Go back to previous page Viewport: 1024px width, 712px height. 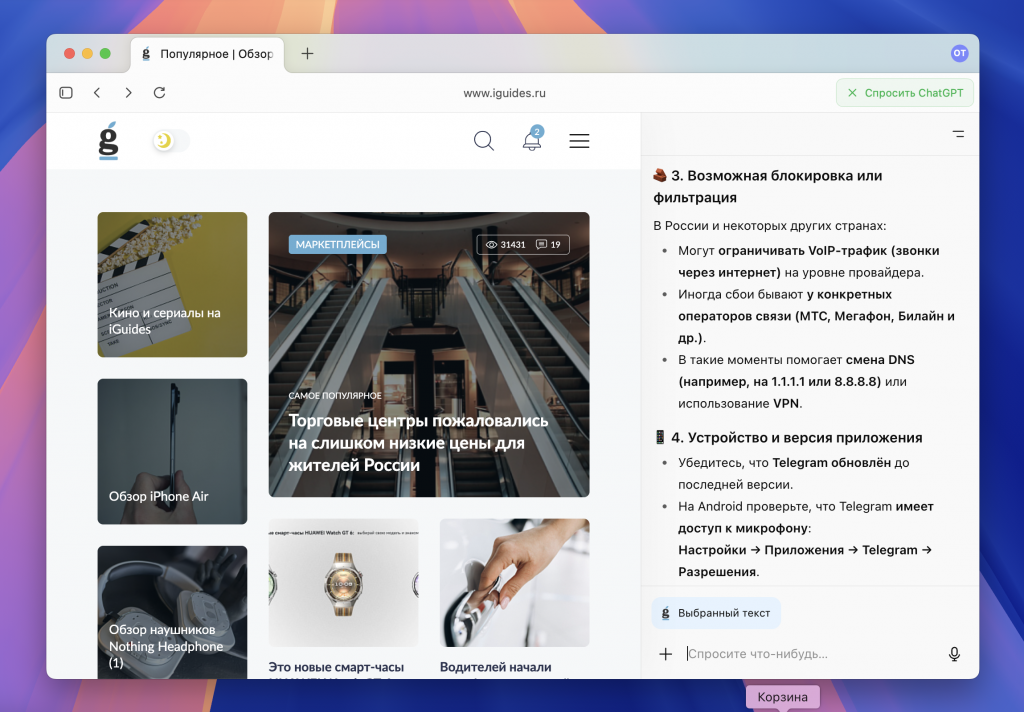click(97, 93)
